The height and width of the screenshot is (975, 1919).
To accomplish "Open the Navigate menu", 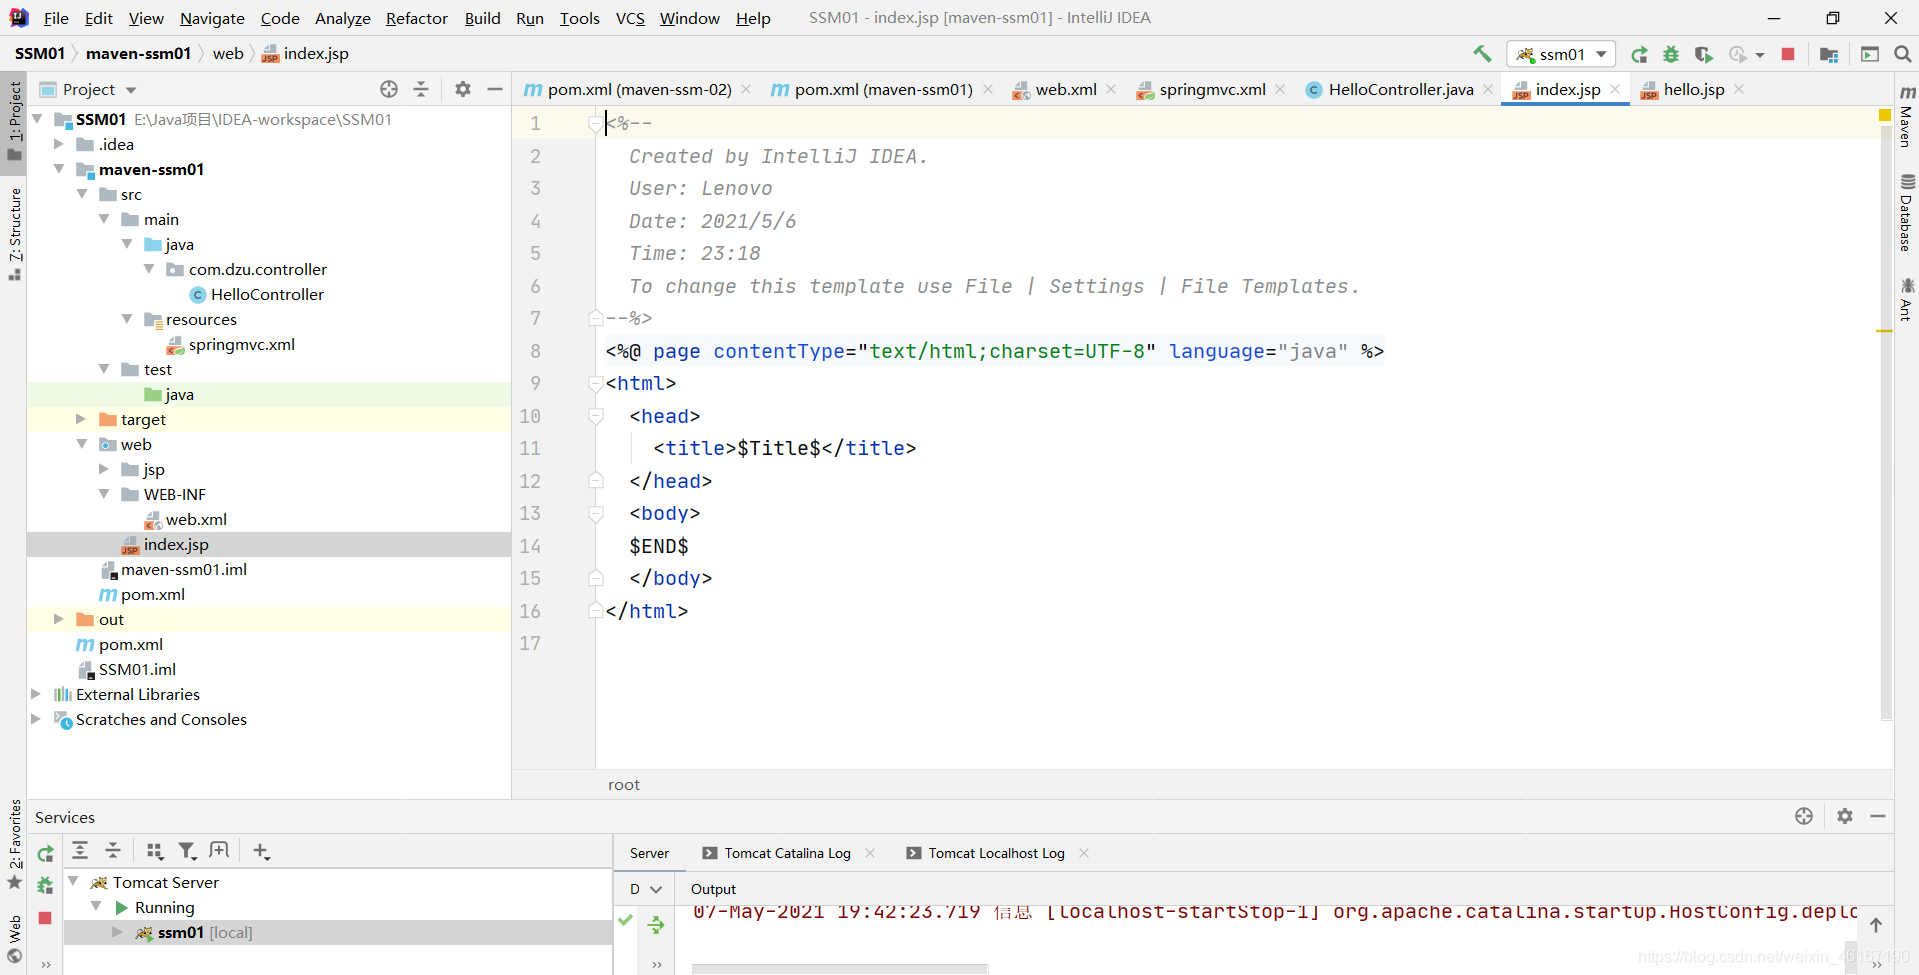I will pyautogui.click(x=212, y=18).
